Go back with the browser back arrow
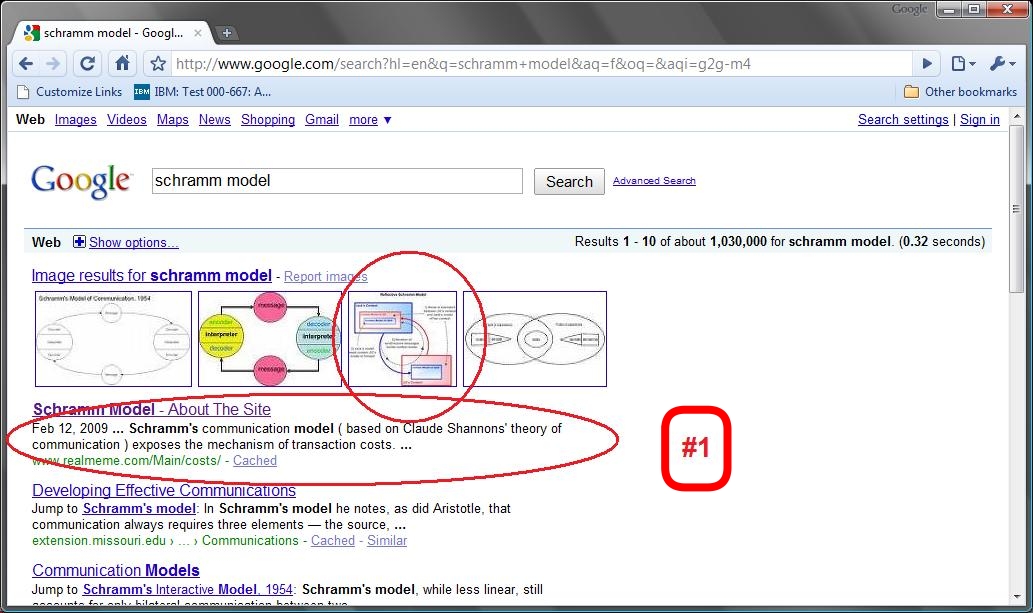Screen dimensions: 1033x613 (26, 63)
